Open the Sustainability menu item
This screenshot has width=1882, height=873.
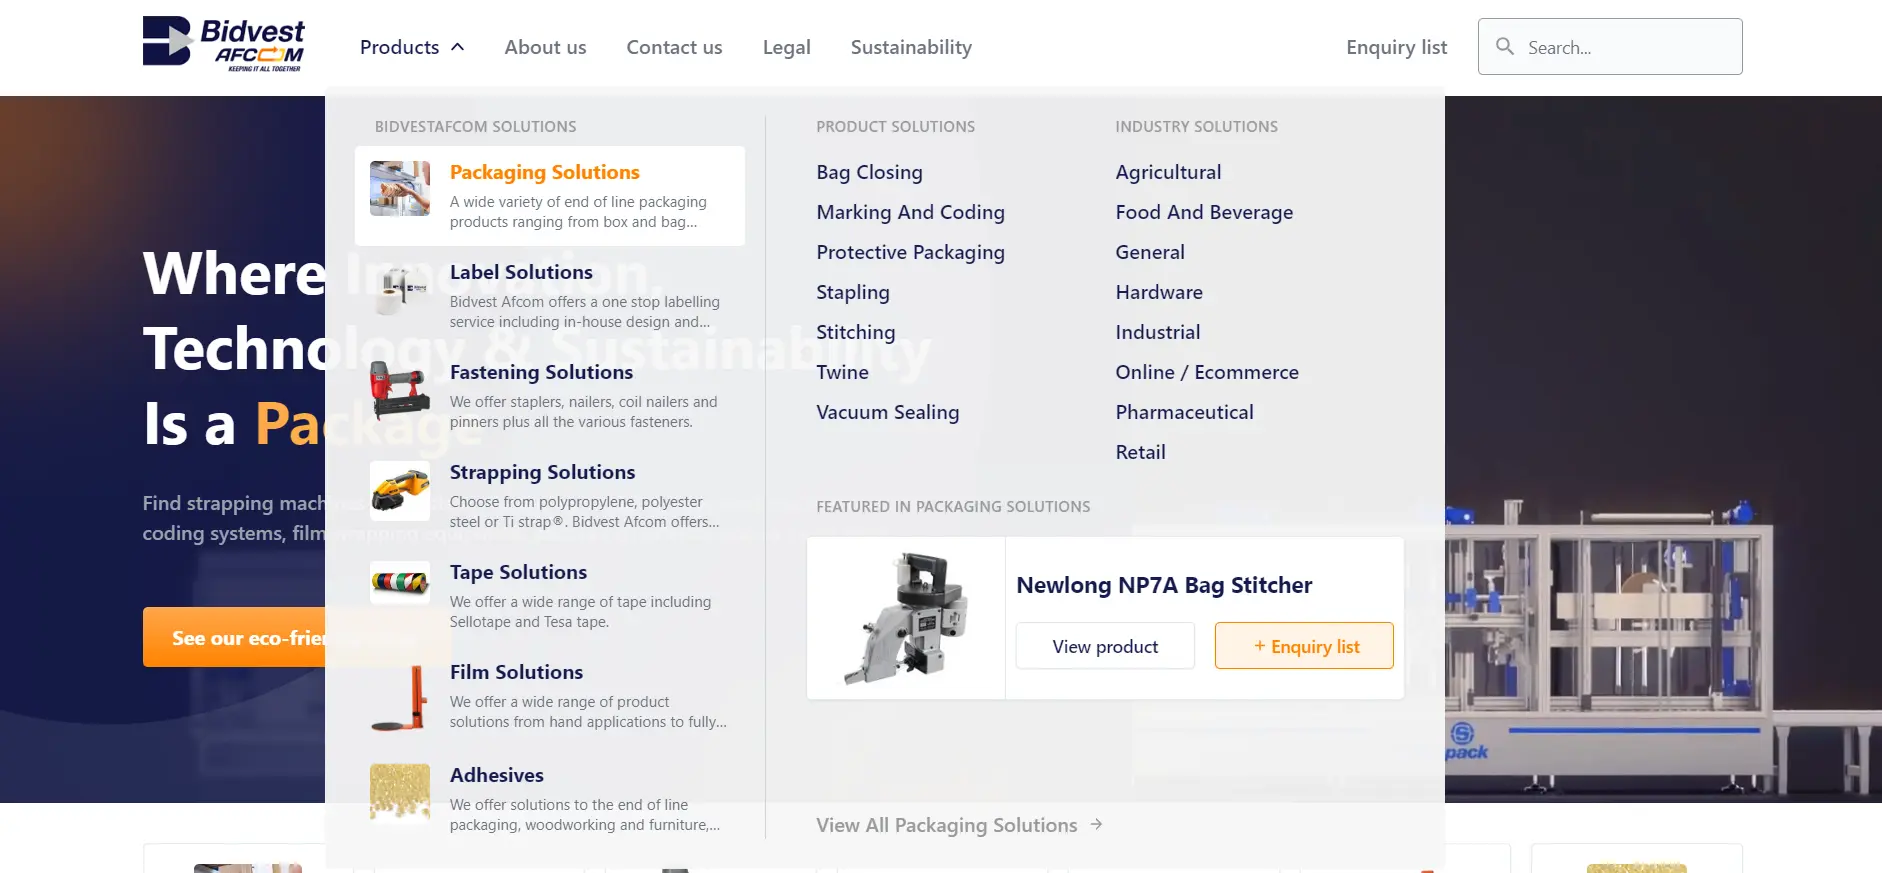coord(911,47)
